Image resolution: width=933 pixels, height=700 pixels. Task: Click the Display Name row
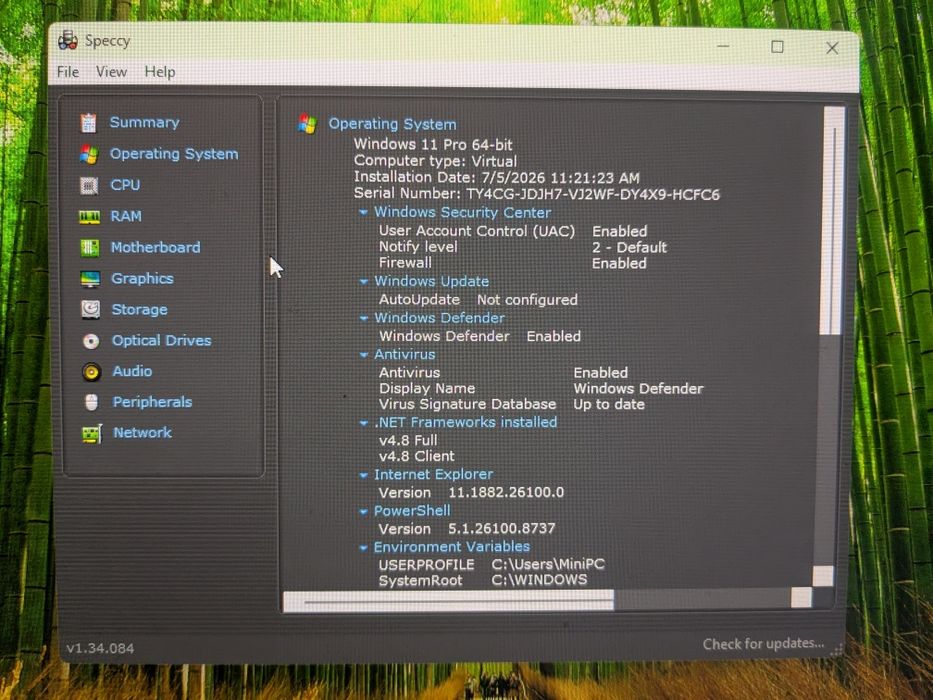tap(541, 389)
